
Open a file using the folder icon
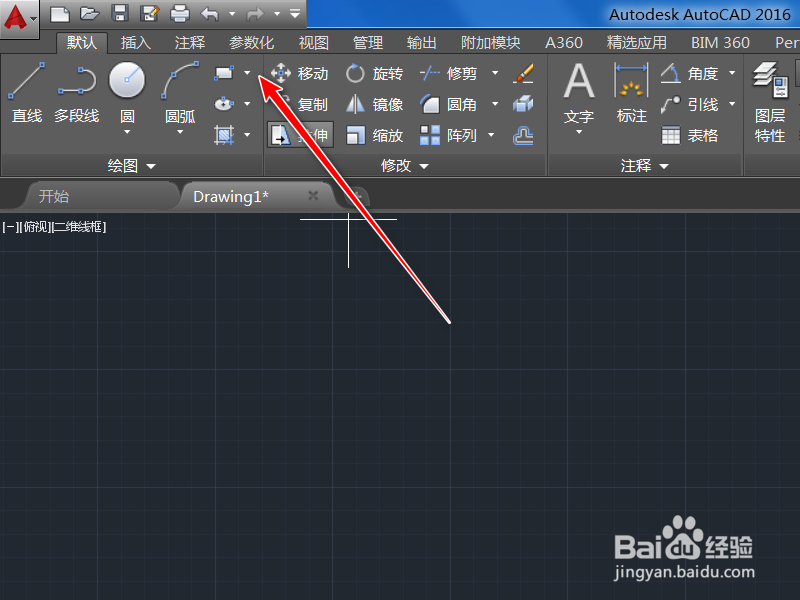[x=89, y=14]
